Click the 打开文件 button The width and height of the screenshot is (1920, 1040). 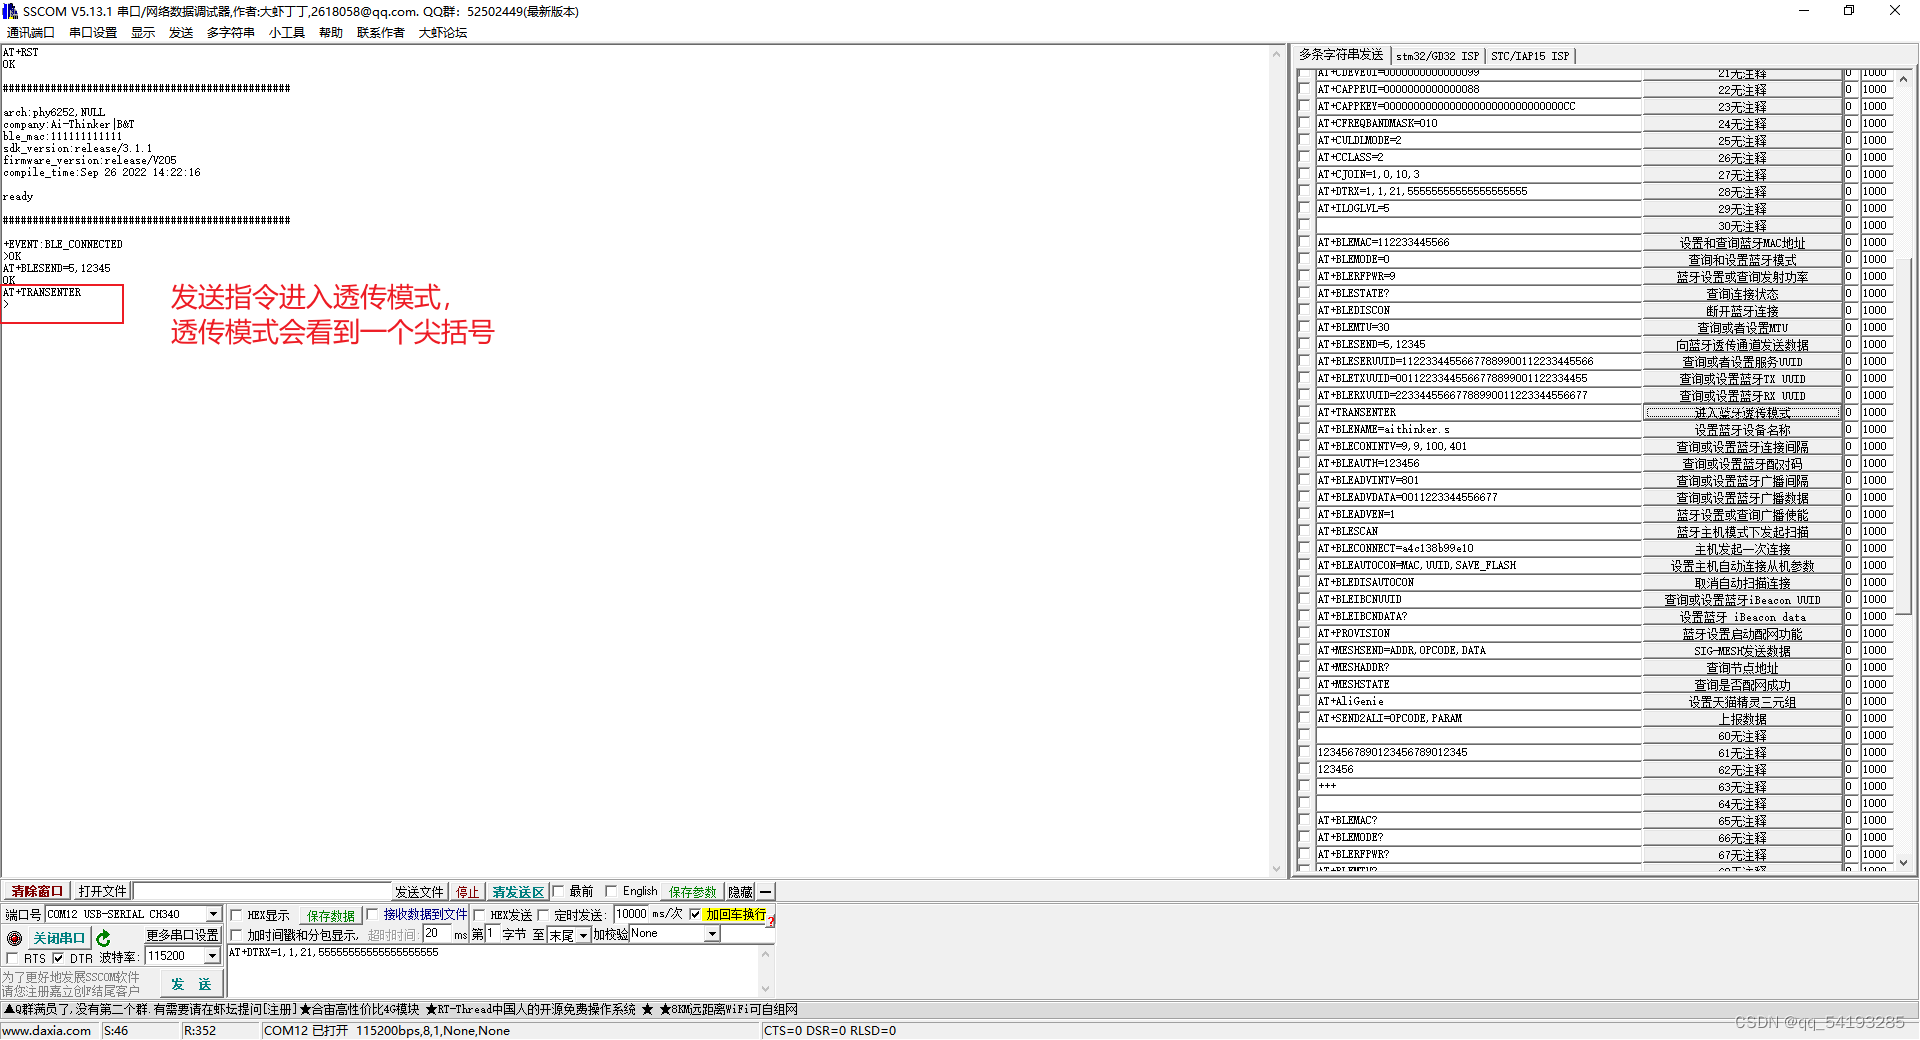[103, 891]
